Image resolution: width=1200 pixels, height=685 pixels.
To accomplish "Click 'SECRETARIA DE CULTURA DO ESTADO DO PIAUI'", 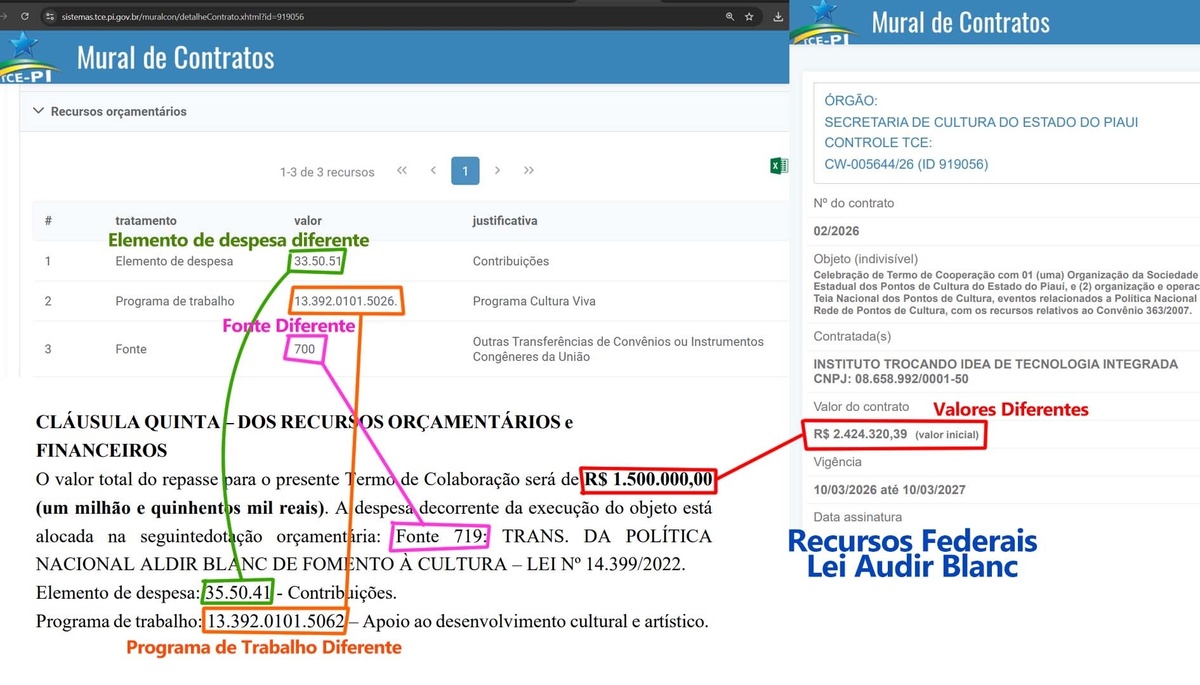I will point(981,122).
